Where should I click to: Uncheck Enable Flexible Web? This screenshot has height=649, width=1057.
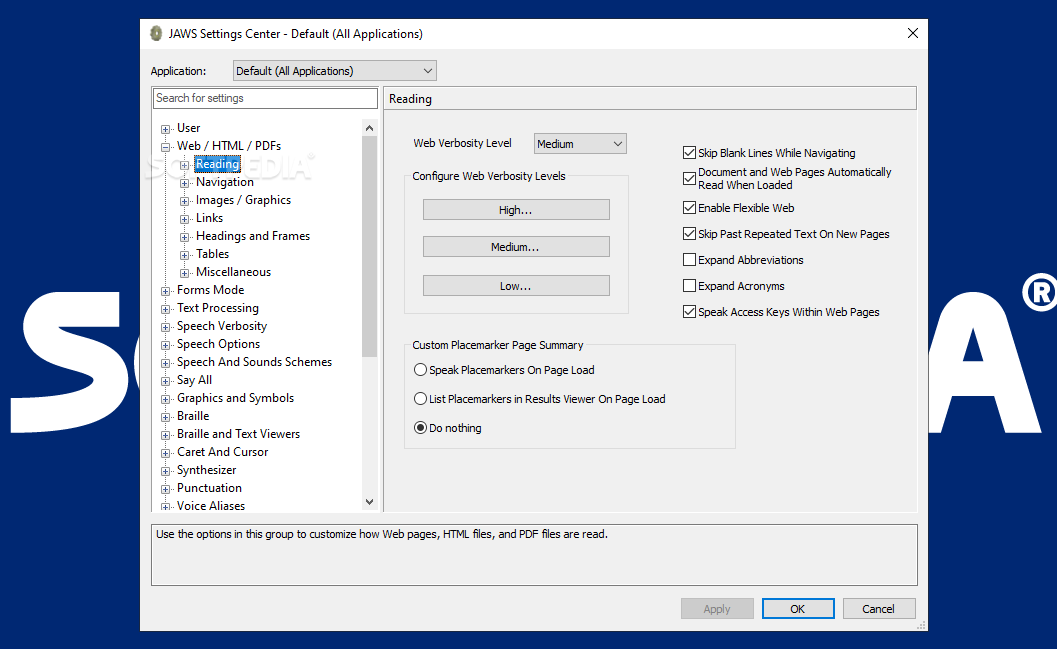point(689,208)
